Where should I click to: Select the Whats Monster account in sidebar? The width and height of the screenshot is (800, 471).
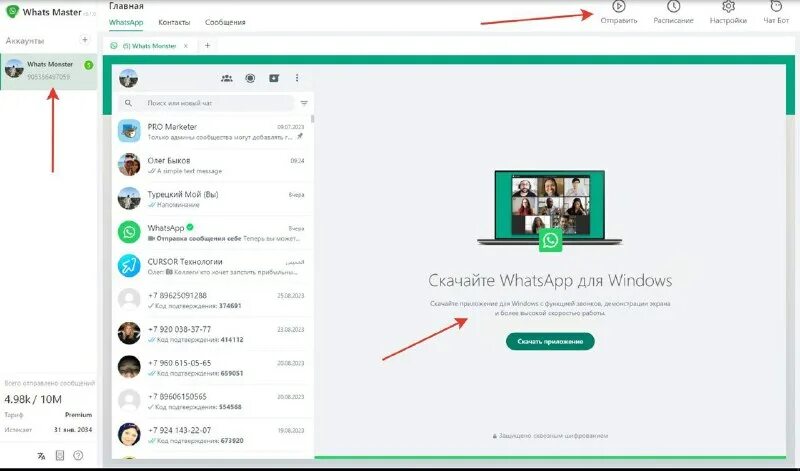48,71
